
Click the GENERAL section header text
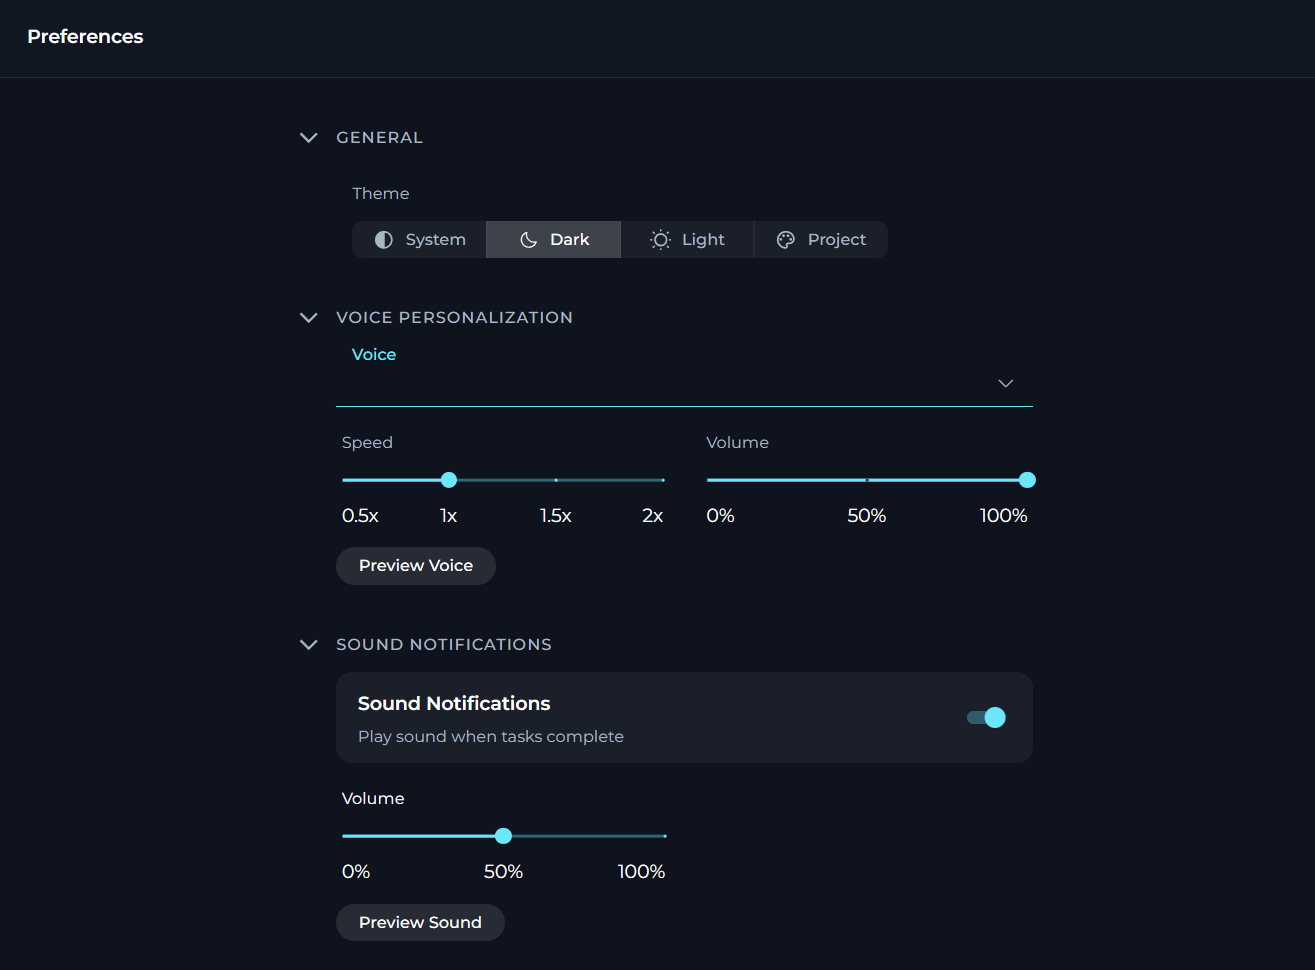click(x=380, y=138)
